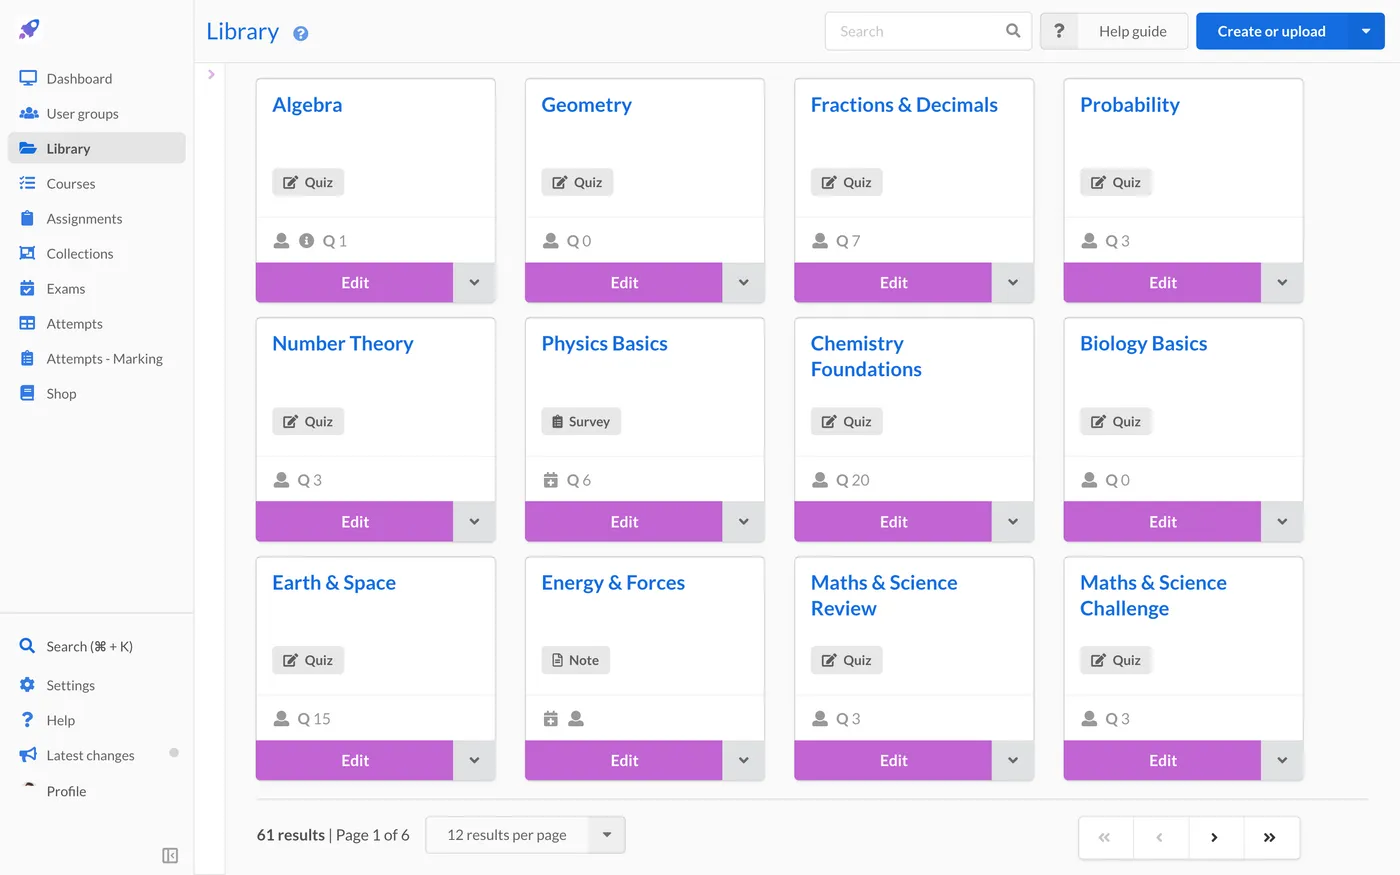Navigate to Attempts - Marking
Viewport: 1400px width, 875px height.
[104, 359]
